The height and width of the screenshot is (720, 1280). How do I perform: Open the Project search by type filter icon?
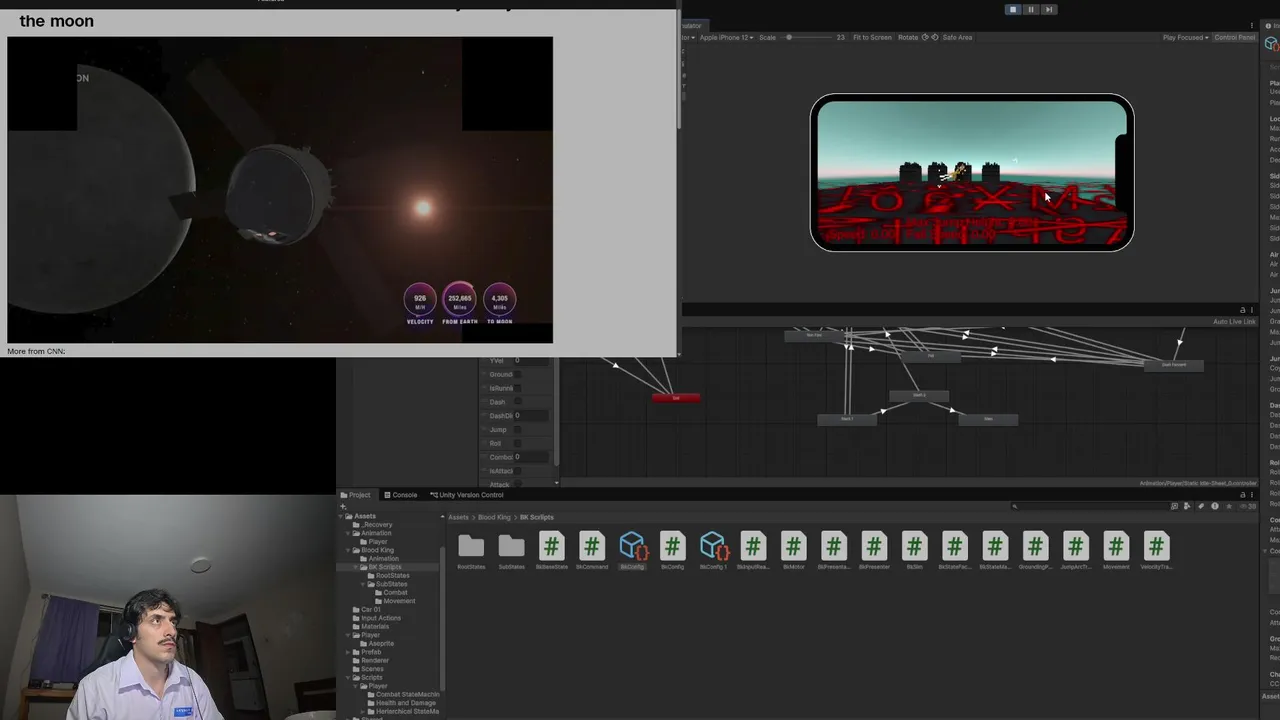(x=1188, y=506)
